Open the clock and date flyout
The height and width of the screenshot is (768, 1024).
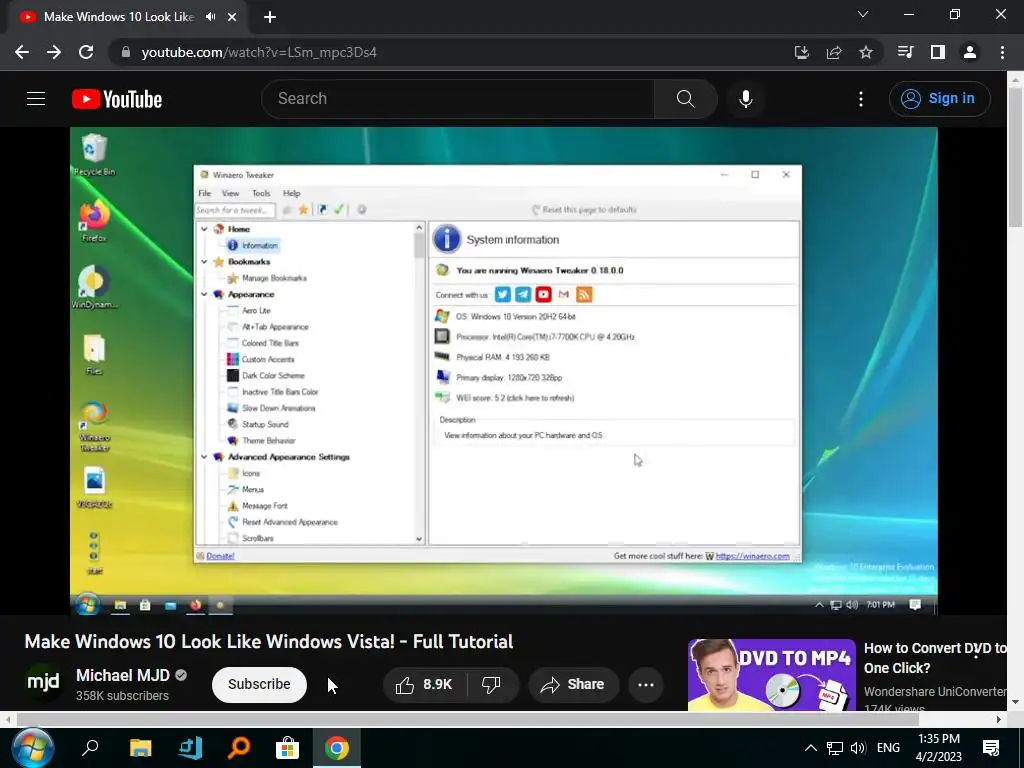(939, 748)
